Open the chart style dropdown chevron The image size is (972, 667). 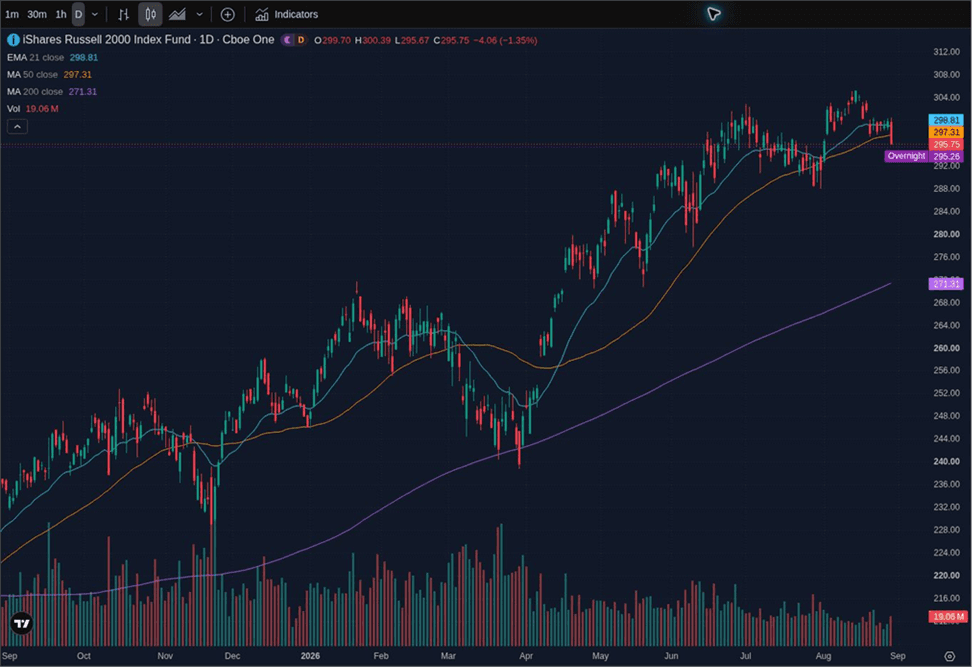pos(200,14)
